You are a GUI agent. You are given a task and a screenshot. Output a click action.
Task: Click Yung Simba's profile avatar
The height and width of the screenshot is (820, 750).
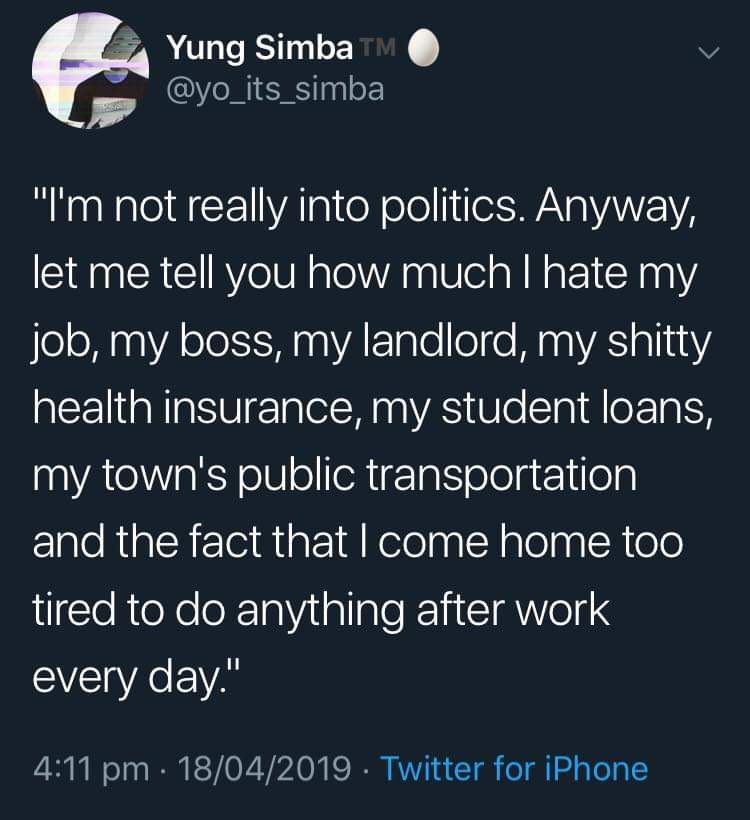91,77
